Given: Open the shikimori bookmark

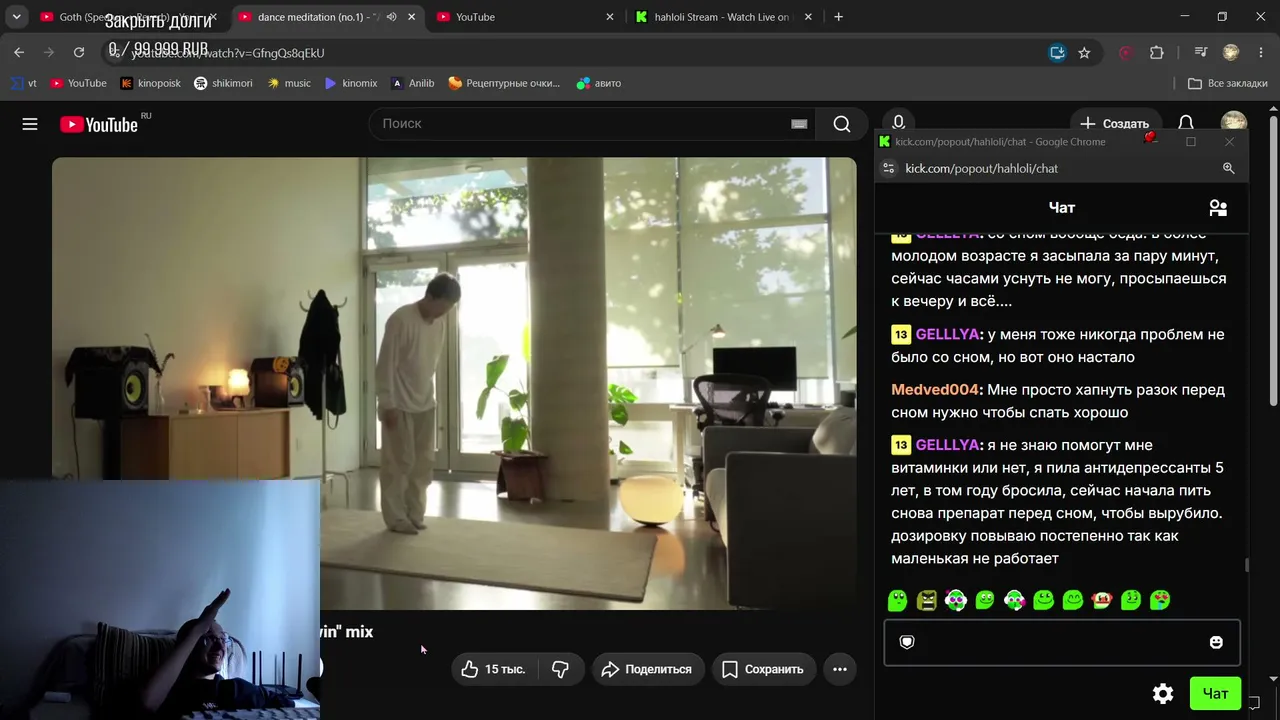Looking at the screenshot, I should (x=223, y=83).
